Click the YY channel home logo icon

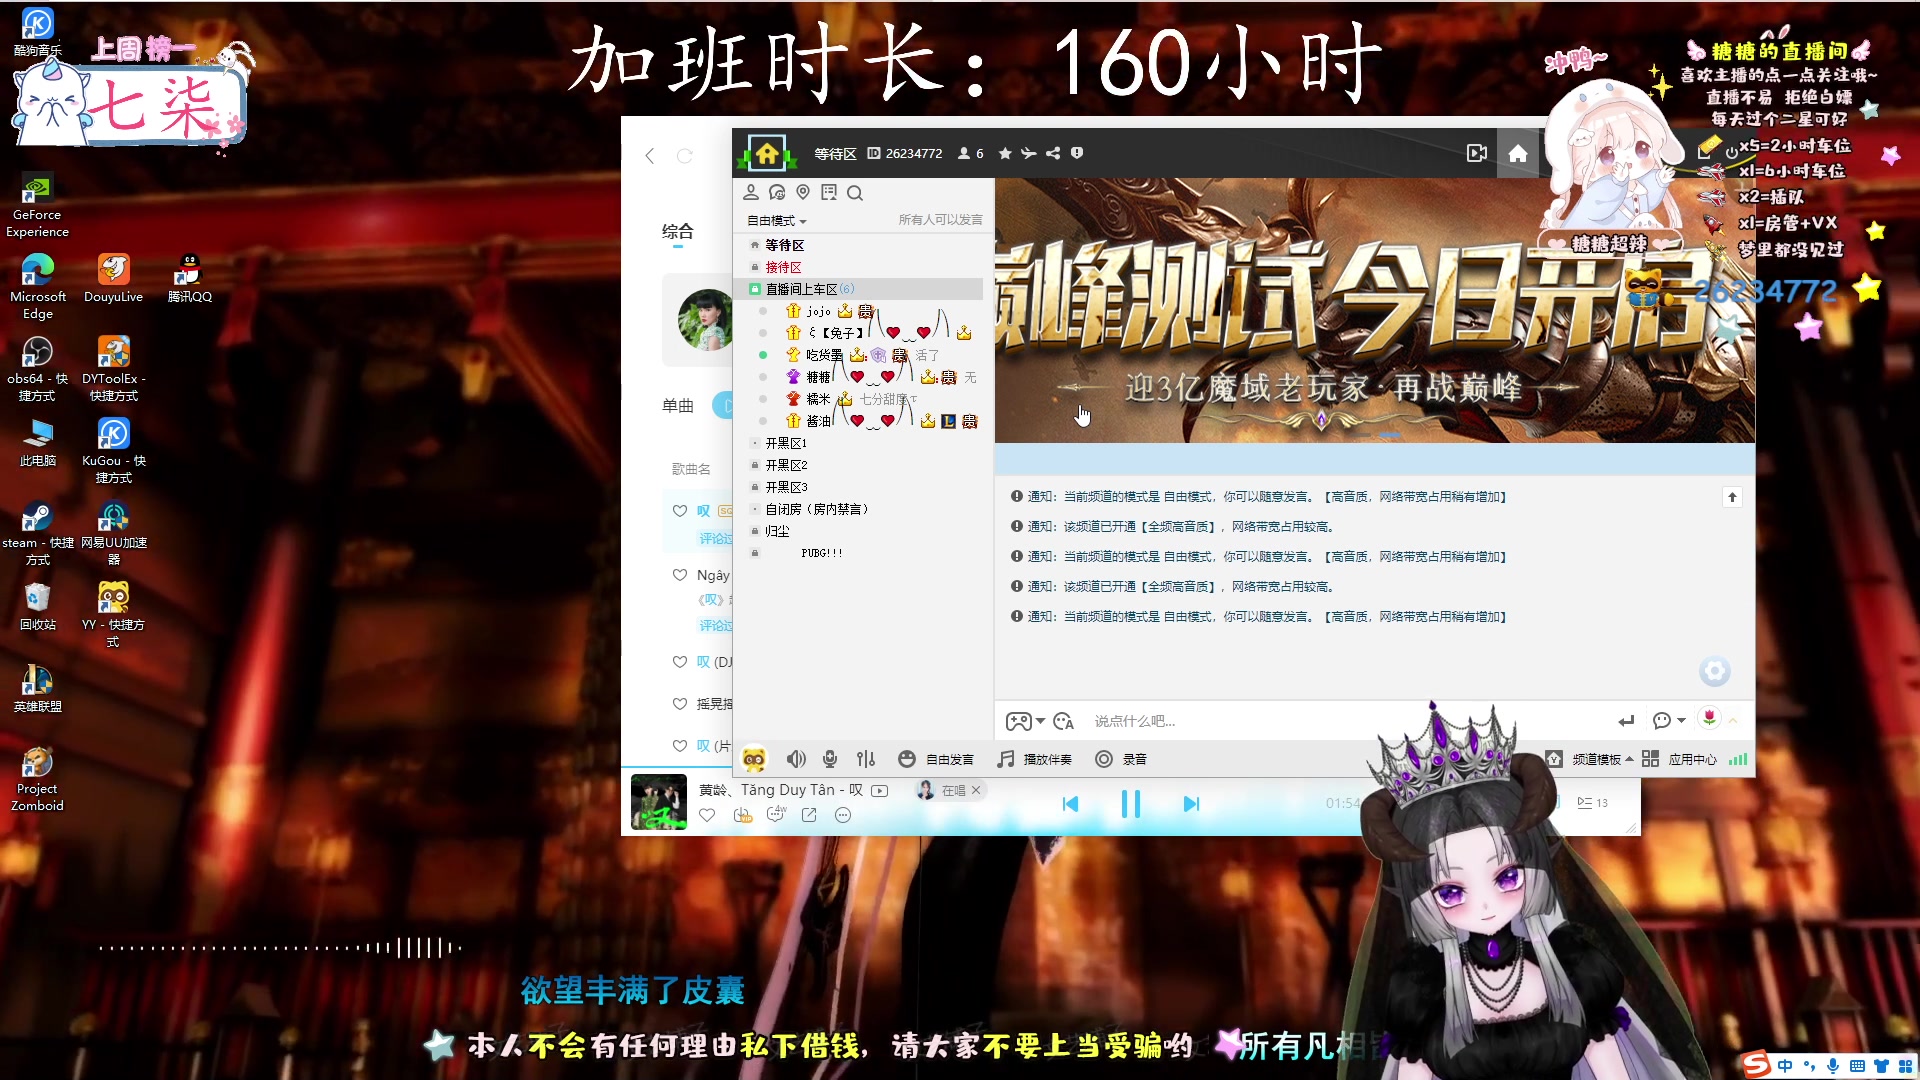click(767, 153)
